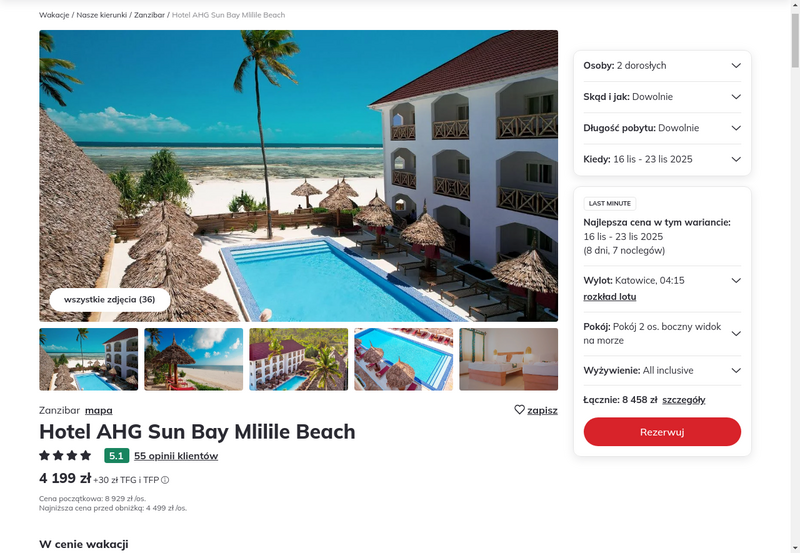The width and height of the screenshot is (800, 553).
Task: Open the Kiedy date range dropdown
Action: pos(662,159)
